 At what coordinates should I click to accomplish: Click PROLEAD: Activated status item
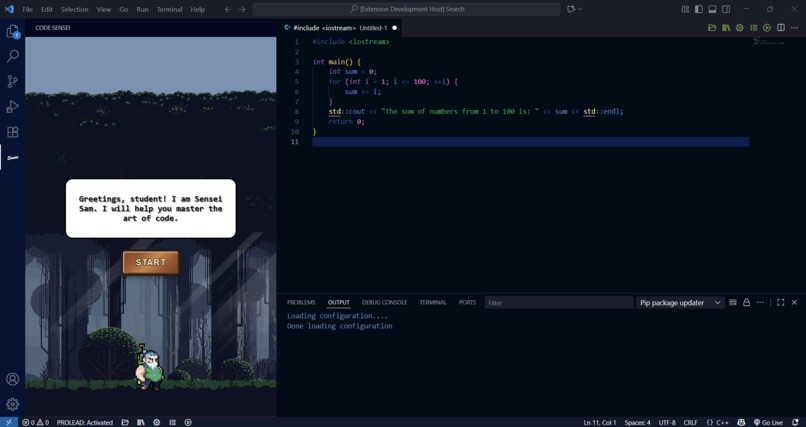(85, 422)
